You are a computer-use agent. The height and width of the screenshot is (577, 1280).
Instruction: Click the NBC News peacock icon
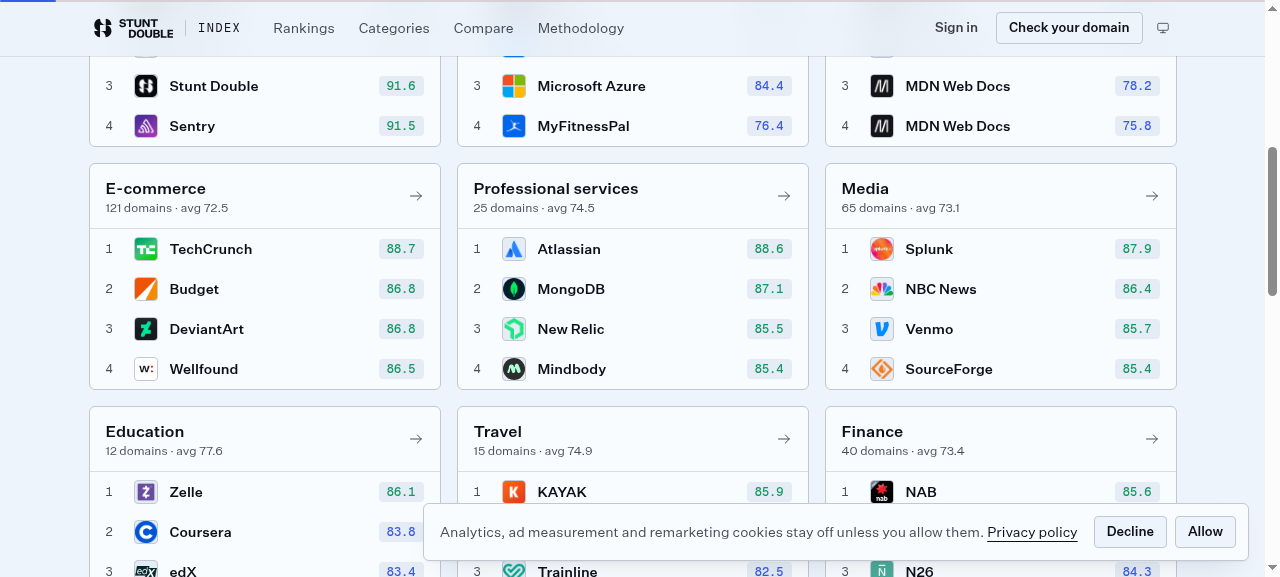click(x=882, y=289)
